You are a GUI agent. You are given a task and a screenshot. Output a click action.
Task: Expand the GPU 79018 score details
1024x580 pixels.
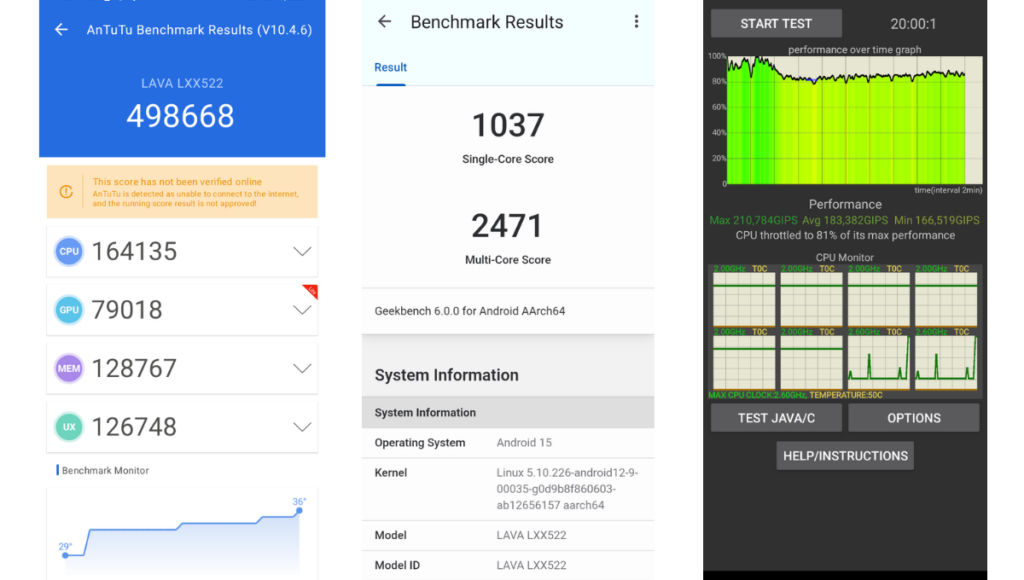(x=302, y=310)
